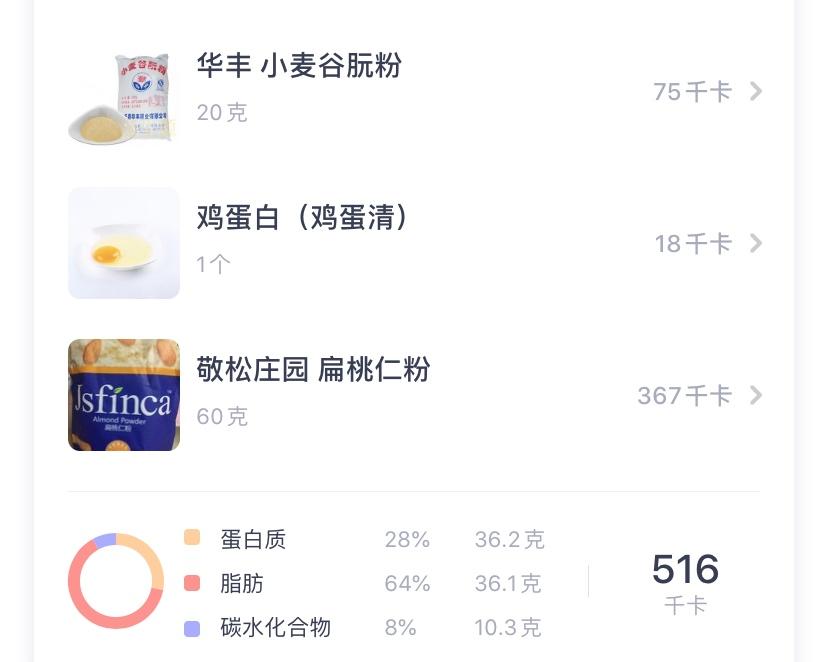
Task: Click the 18 千卡 calorie value
Action: point(693,244)
